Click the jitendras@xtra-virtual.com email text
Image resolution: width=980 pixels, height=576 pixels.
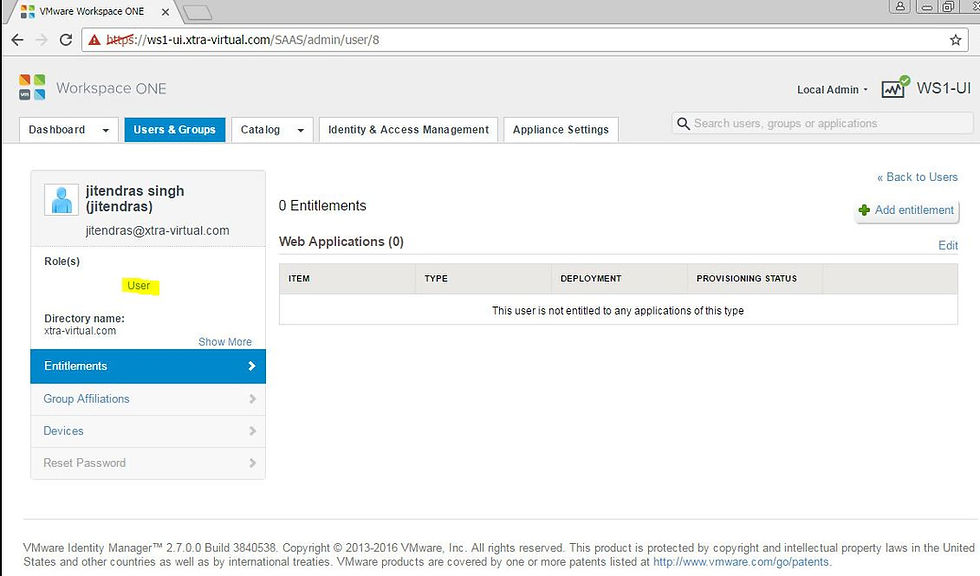(x=158, y=231)
